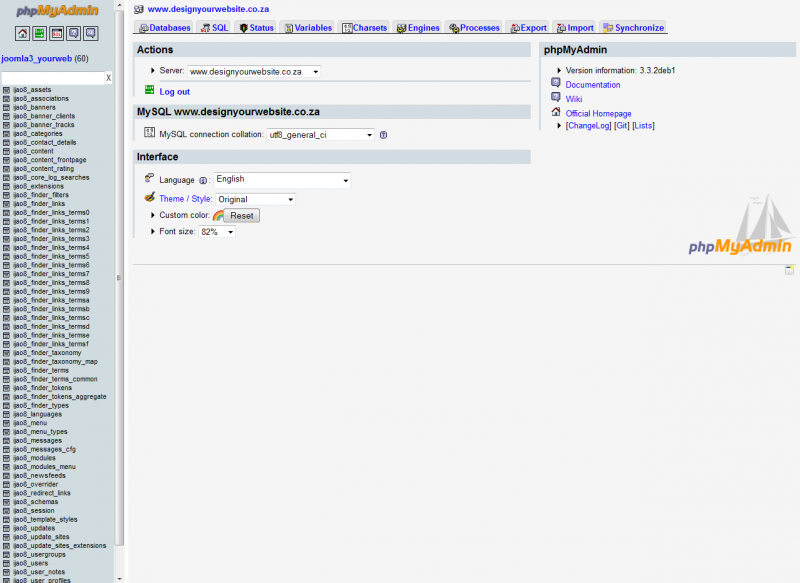The image size is (800, 583).
Task: Open the Language dropdown showing English
Action: point(282,180)
